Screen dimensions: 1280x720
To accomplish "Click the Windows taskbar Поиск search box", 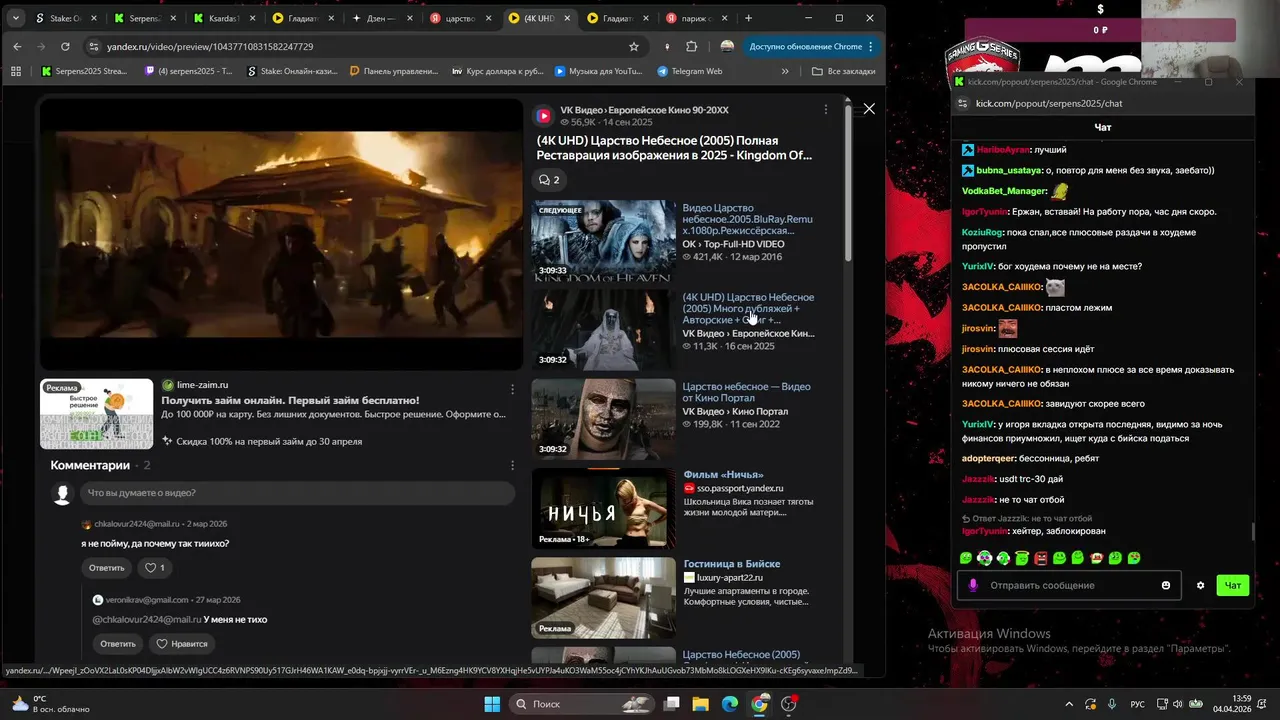I will pyautogui.click(x=580, y=704).
